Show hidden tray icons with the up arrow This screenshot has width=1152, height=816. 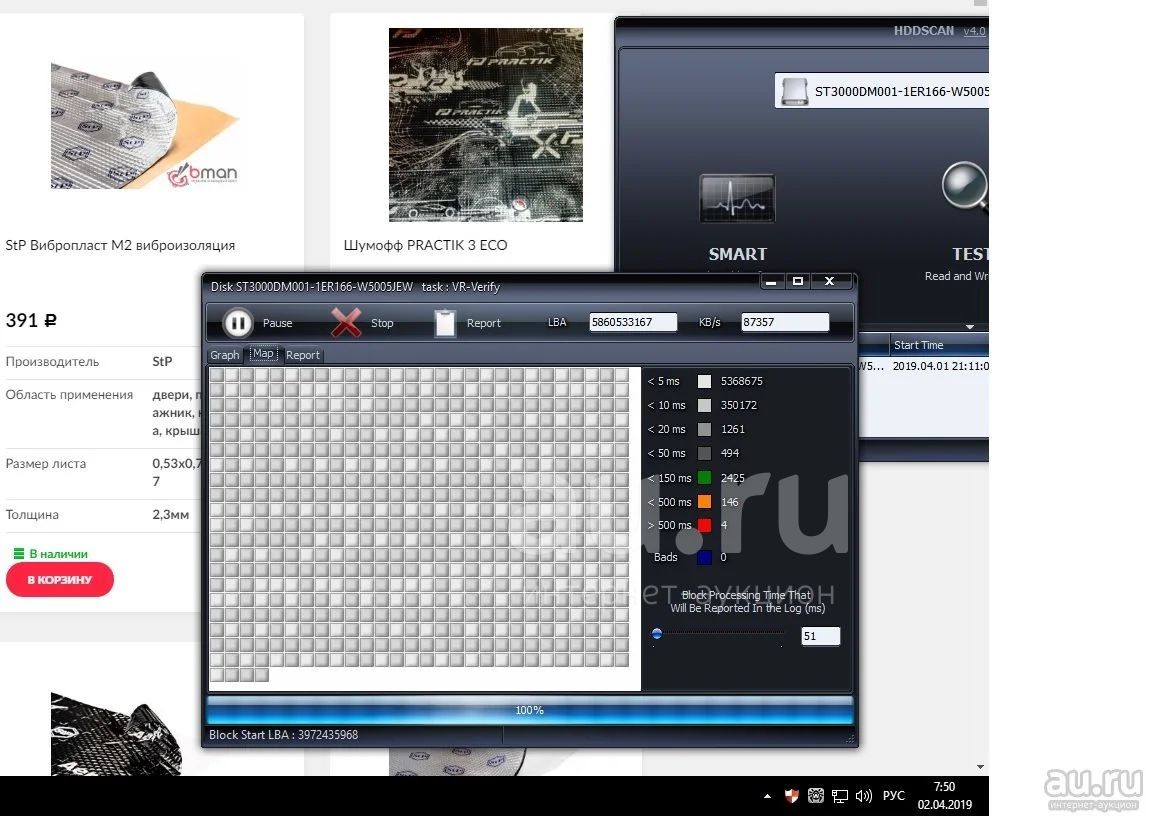click(767, 796)
